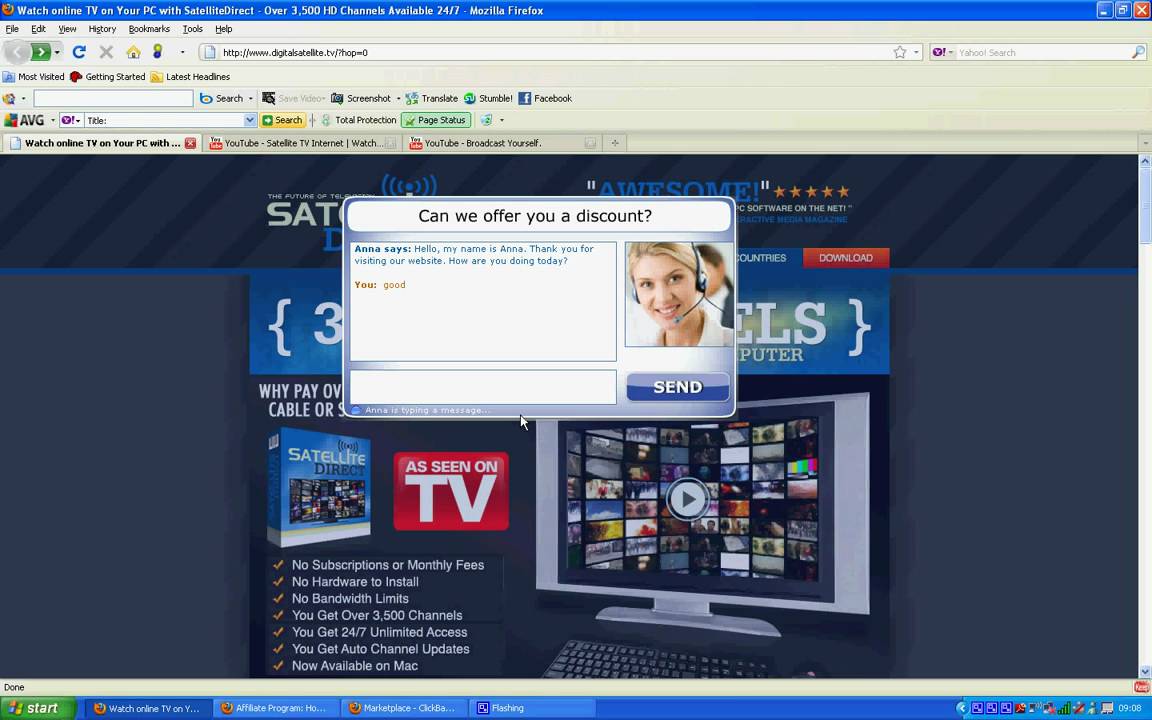Image resolution: width=1152 pixels, height=720 pixels.
Task: Open the Tools menu
Action: [x=192, y=29]
